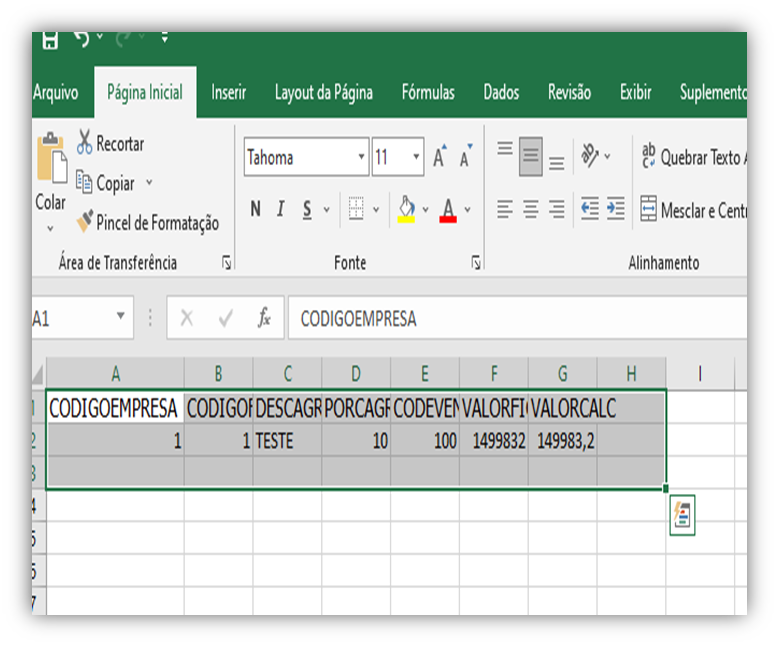This screenshot has height=647, width=779.
Task: Select cell with value 149983,2
Action: click(562, 440)
